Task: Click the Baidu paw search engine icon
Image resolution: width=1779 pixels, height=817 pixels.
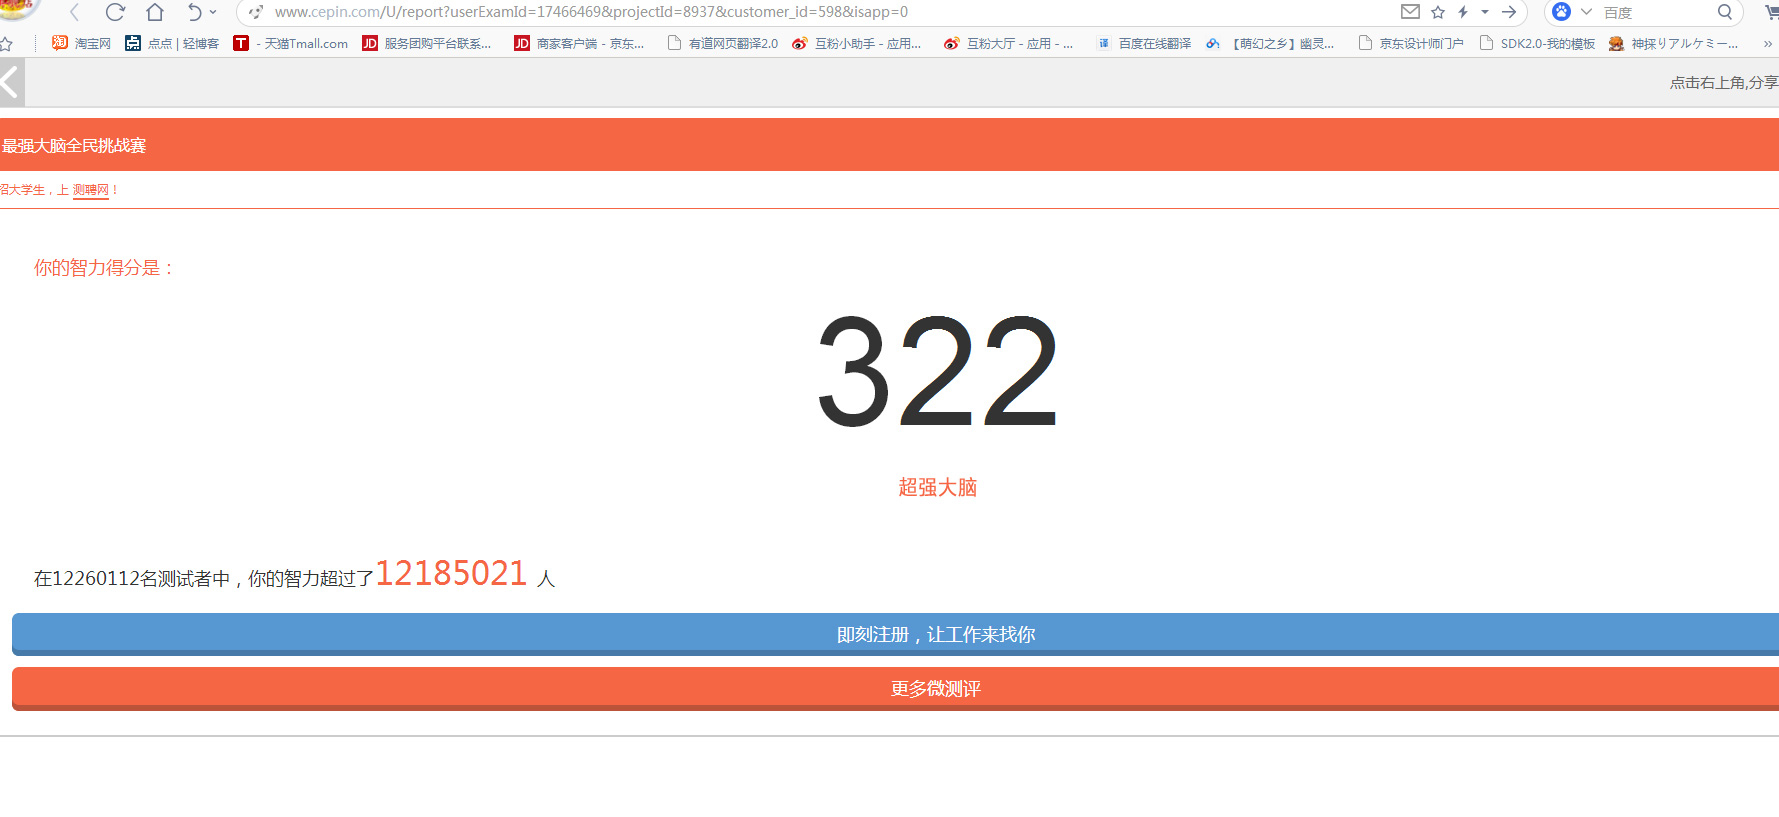Action: [x=1561, y=12]
